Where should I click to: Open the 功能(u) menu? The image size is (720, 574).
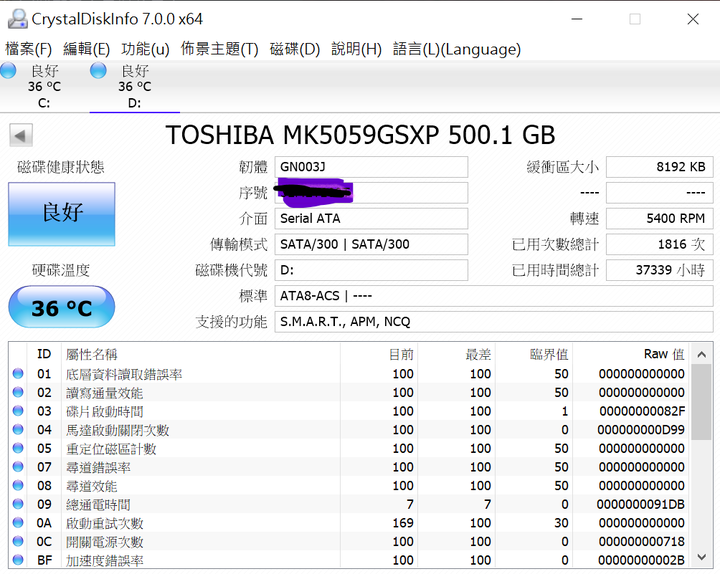click(x=145, y=49)
